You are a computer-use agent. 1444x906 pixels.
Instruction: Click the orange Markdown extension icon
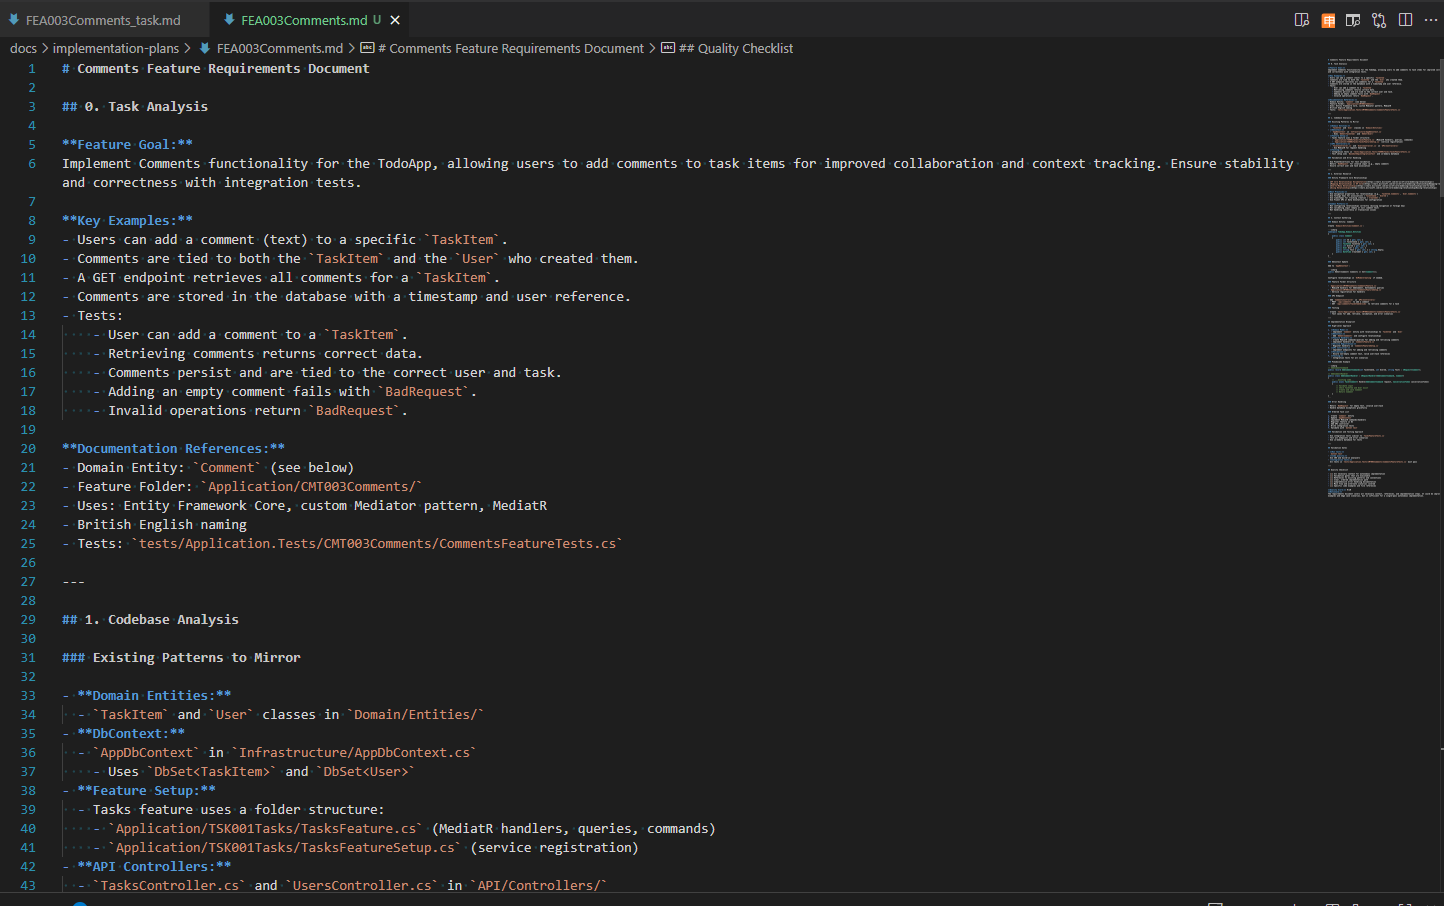pyautogui.click(x=1328, y=19)
